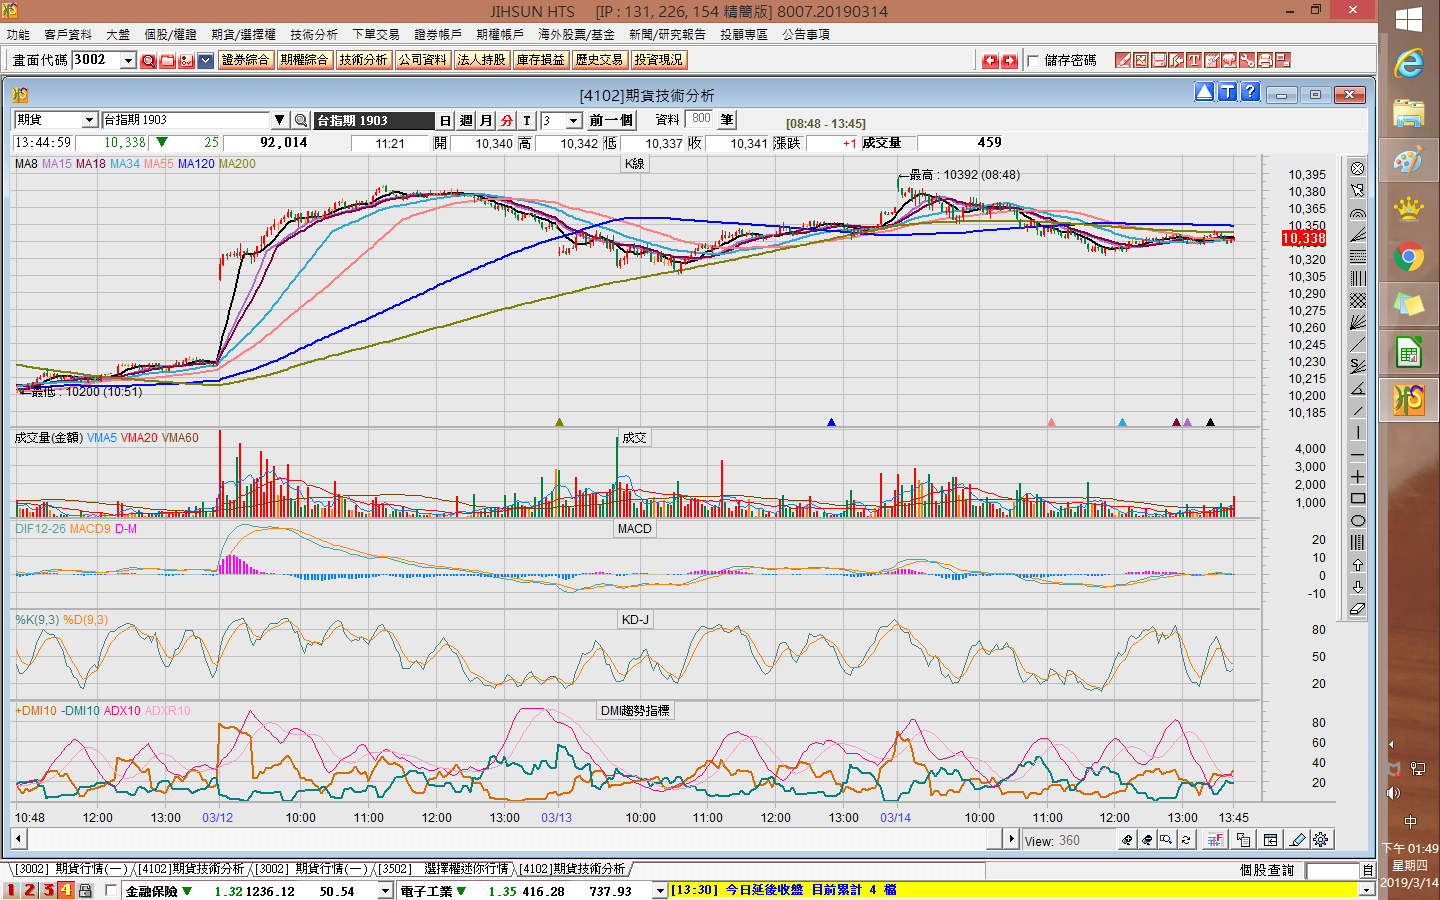Click the 公司資料 button
Image resolution: width=1440 pixels, height=900 pixels.
pyautogui.click(x=422, y=60)
